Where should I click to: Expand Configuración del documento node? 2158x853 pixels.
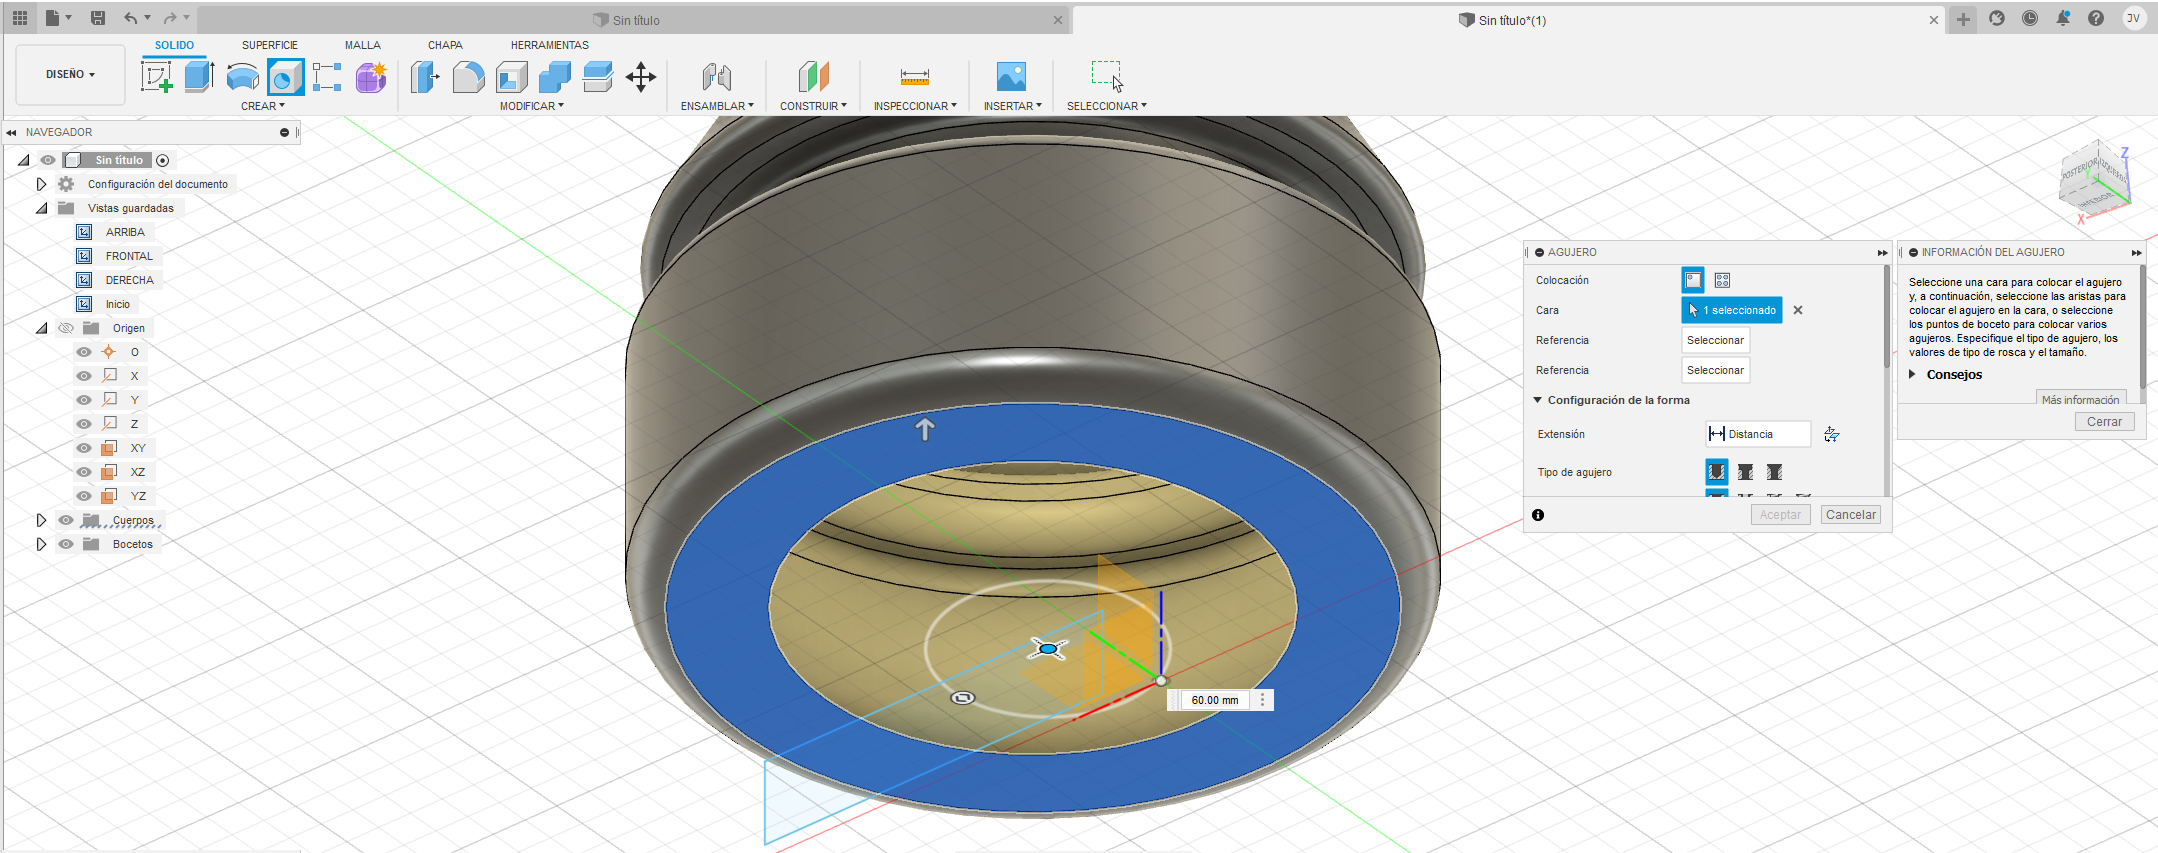click(41, 184)
